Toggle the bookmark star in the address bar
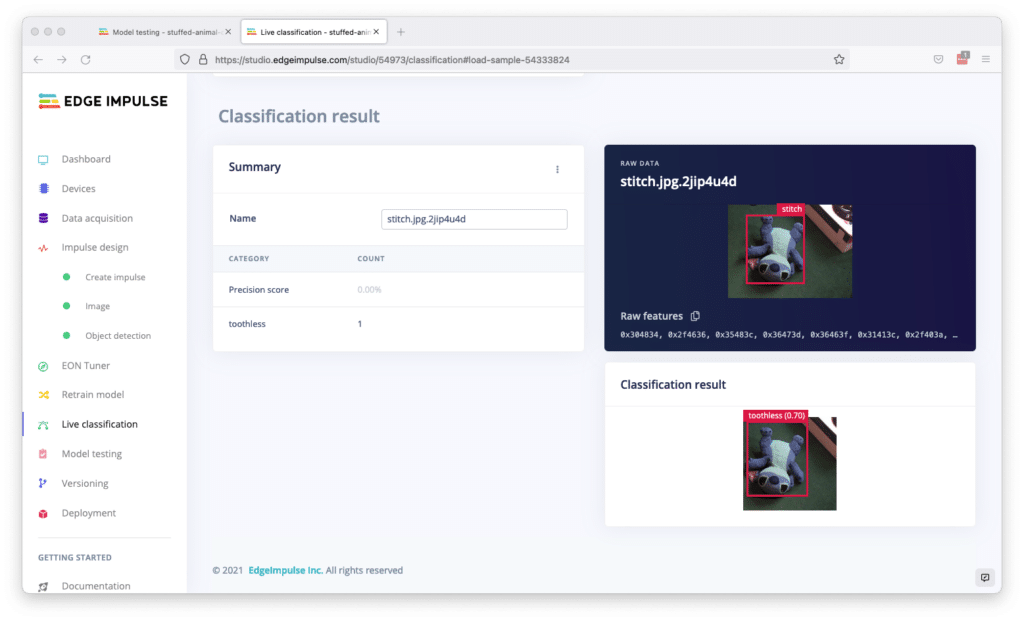This screenshot has width=1024, height=621. (x=839, y=59)
